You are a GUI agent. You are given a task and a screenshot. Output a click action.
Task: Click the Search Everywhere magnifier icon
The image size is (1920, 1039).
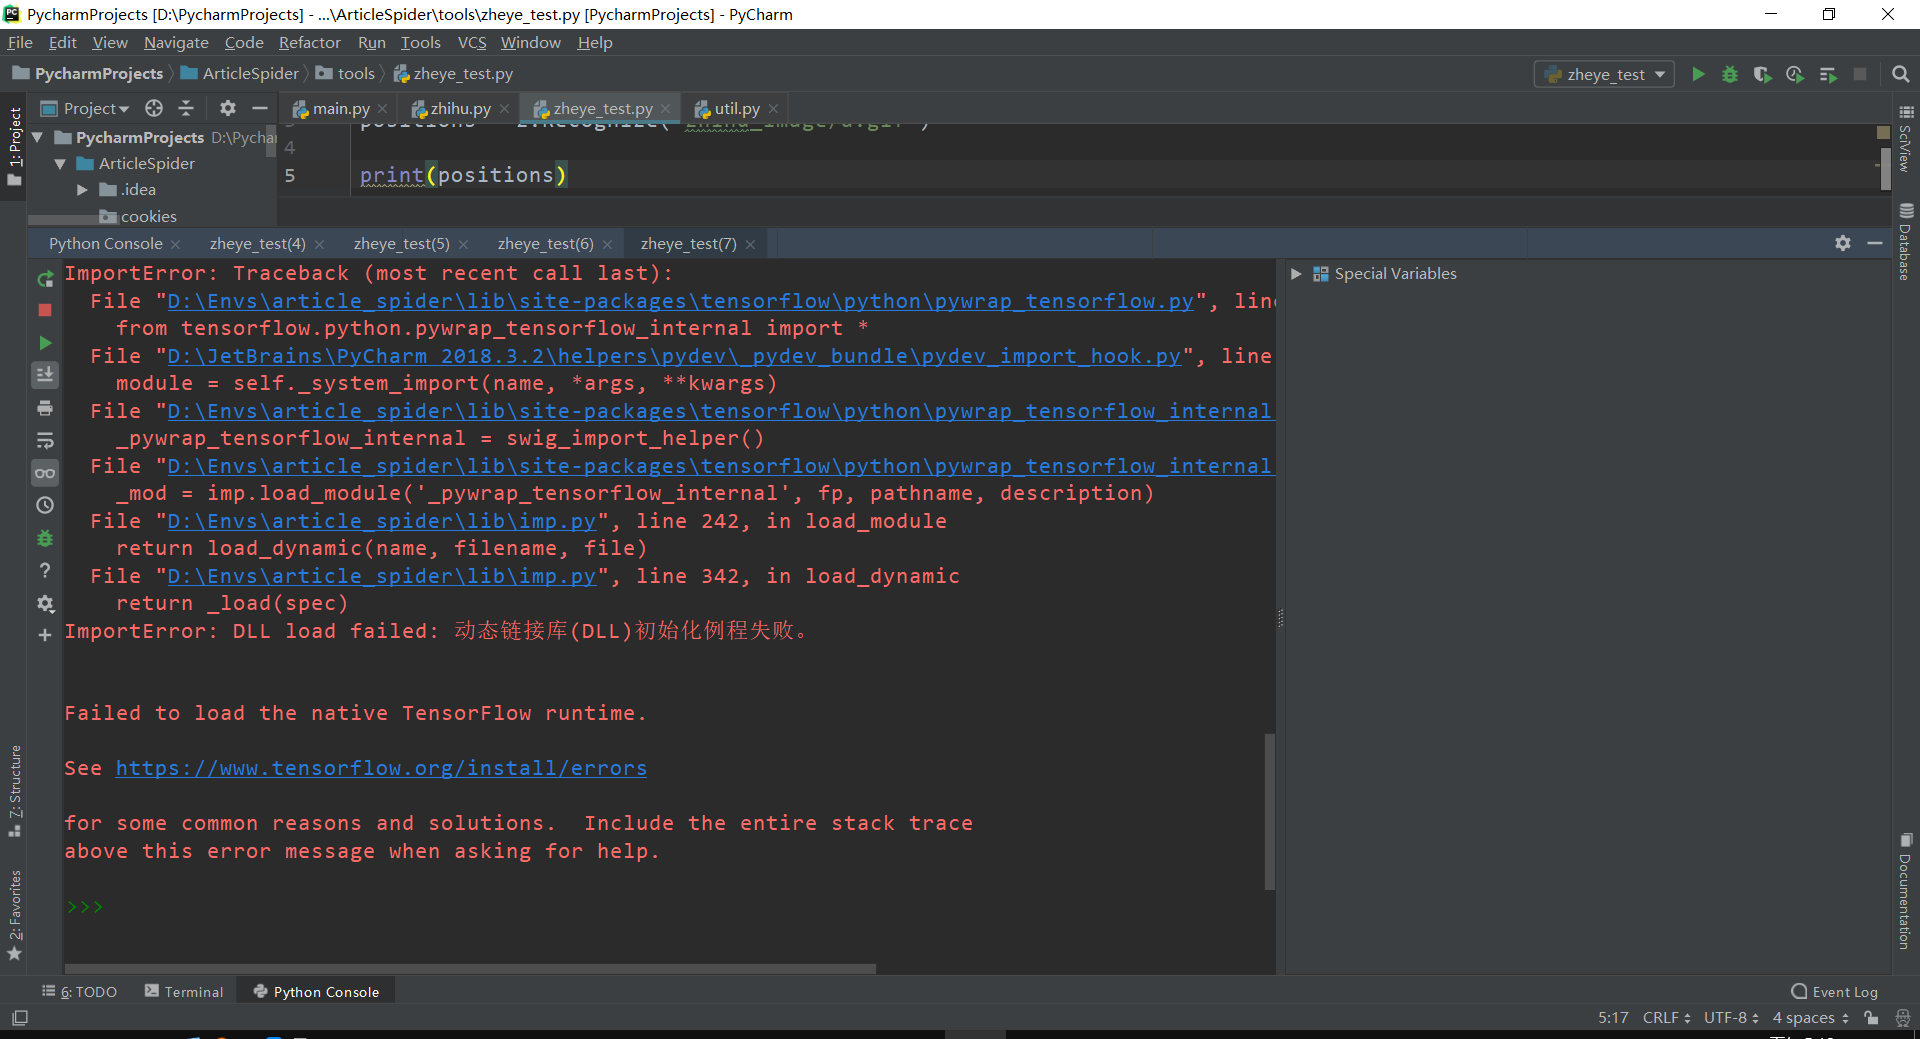coord(1900,75)
